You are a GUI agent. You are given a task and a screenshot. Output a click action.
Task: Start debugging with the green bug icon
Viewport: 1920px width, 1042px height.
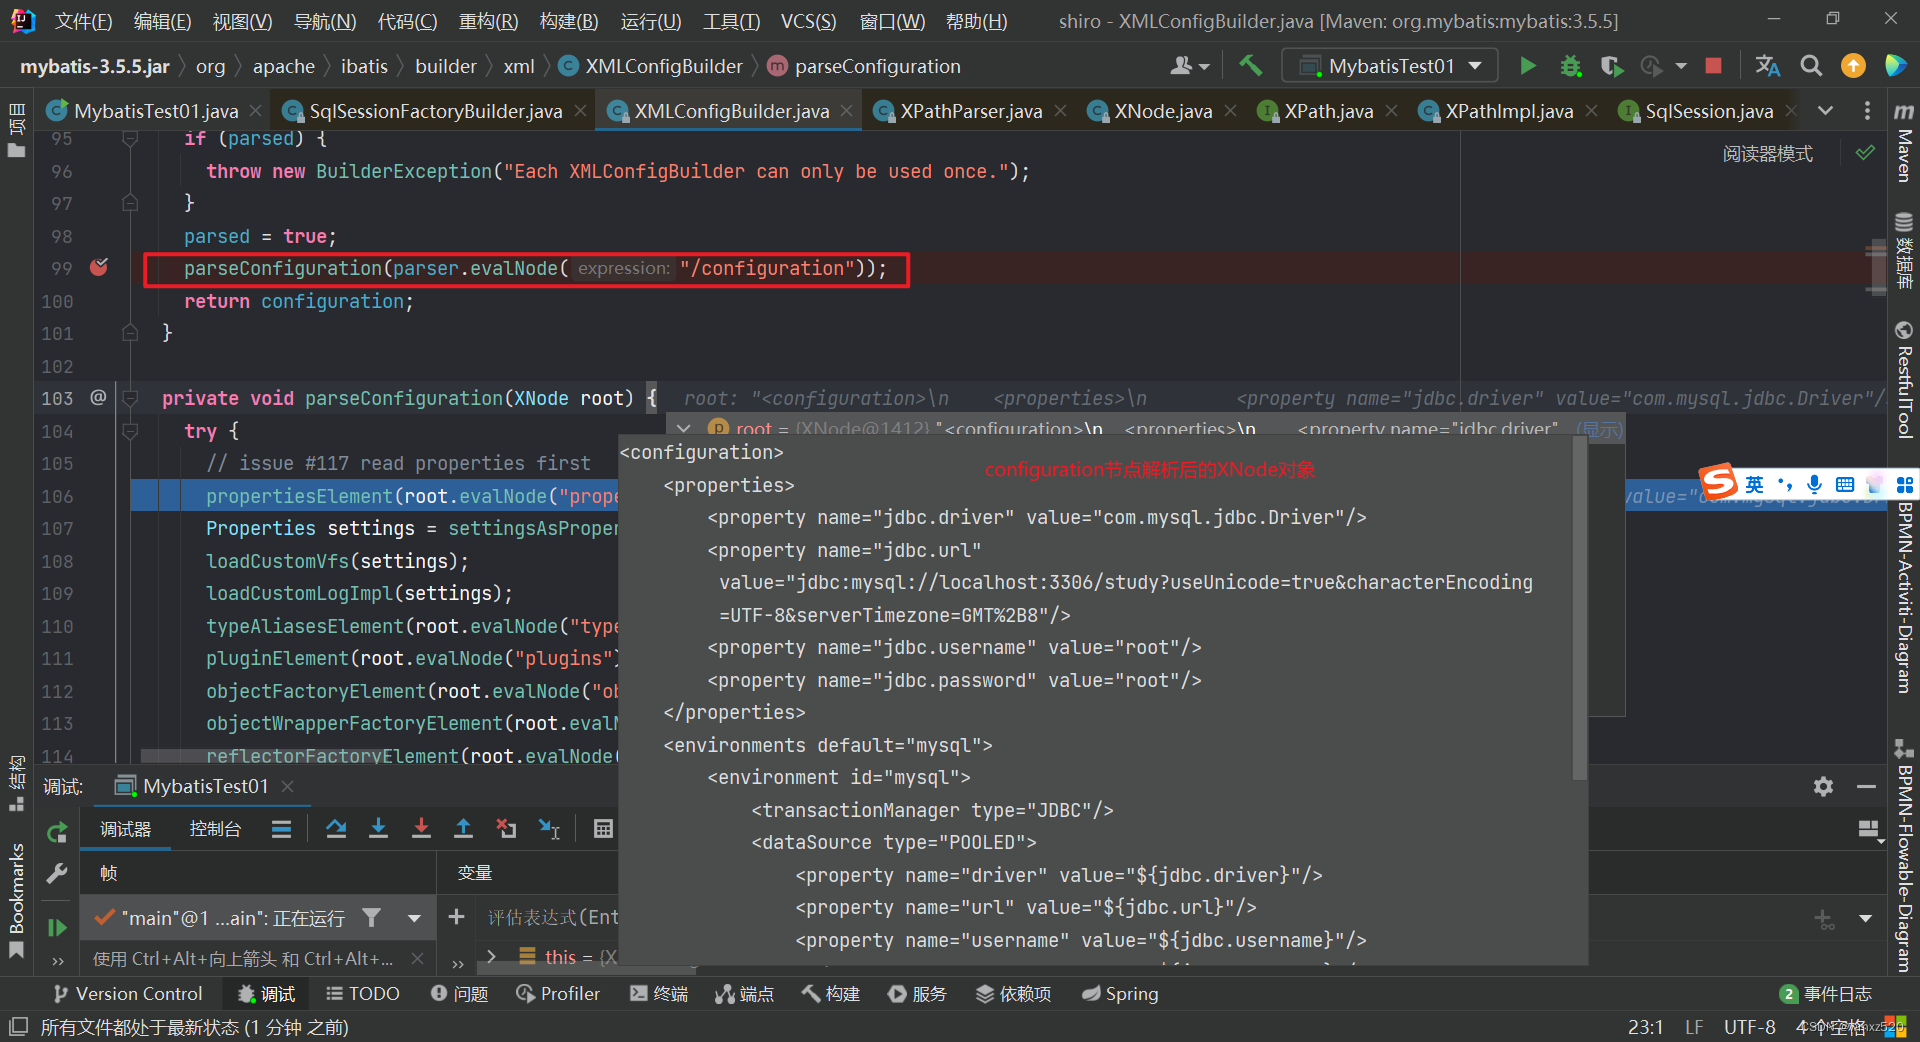[x=1570, y=66]
